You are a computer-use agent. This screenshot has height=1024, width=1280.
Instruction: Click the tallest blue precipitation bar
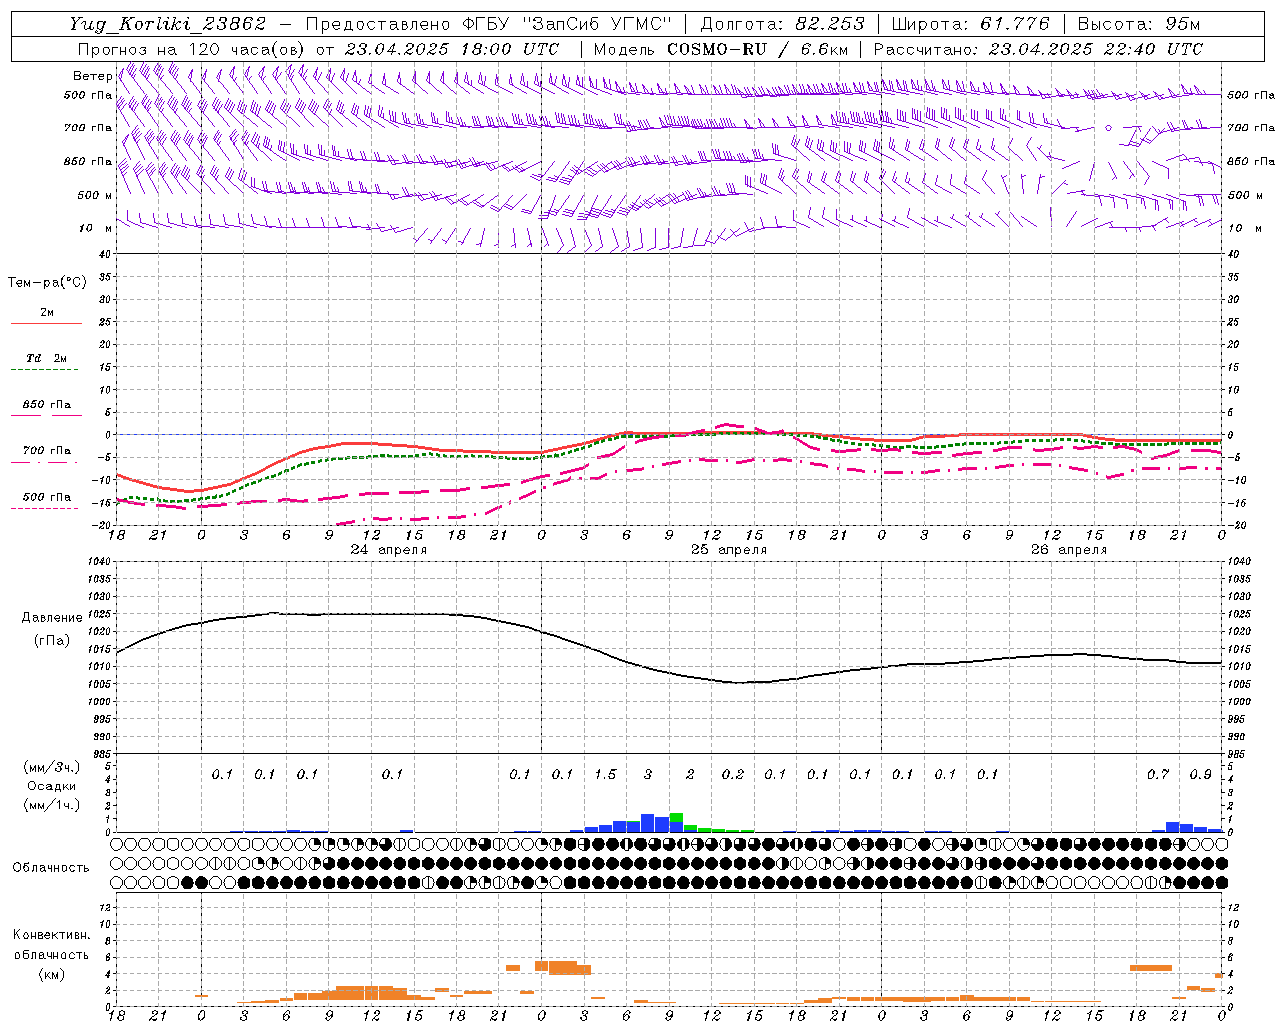coord(648,823)
